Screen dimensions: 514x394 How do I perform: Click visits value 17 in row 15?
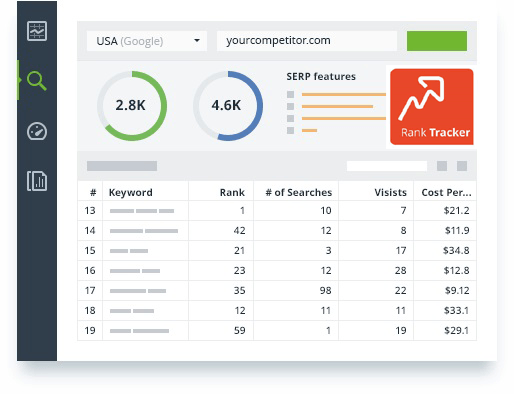point(401,250)
